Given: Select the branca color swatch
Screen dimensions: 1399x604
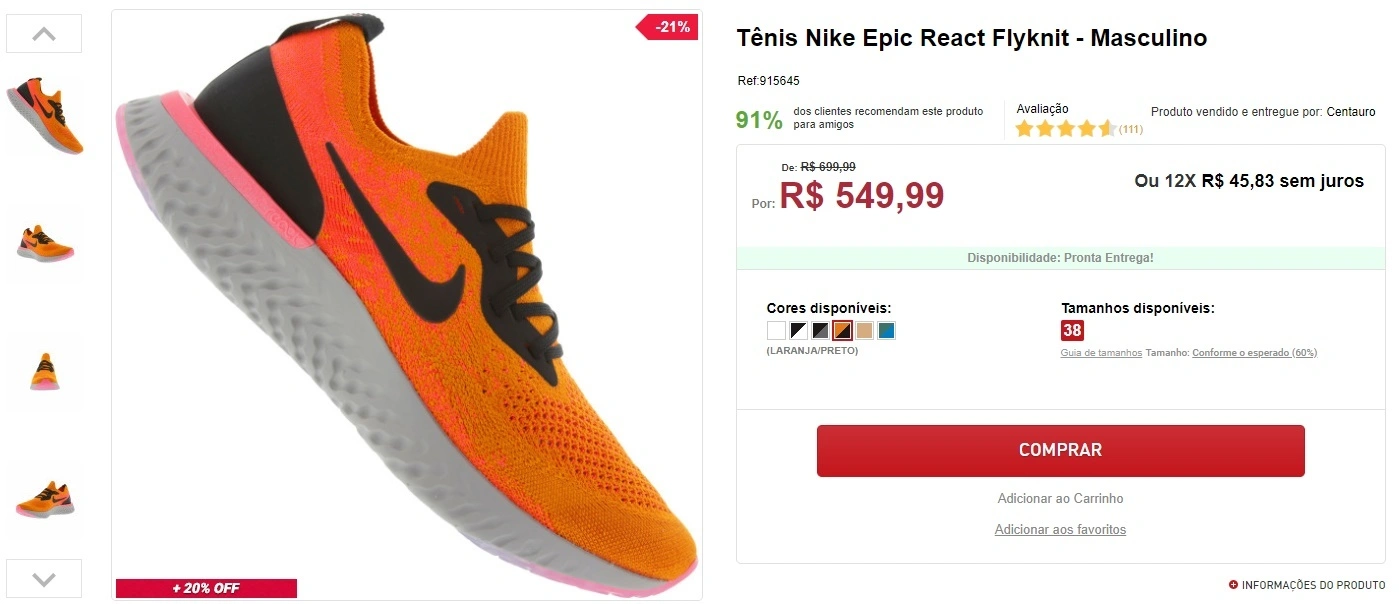Looking at the screenshot, I should [775, 329].
